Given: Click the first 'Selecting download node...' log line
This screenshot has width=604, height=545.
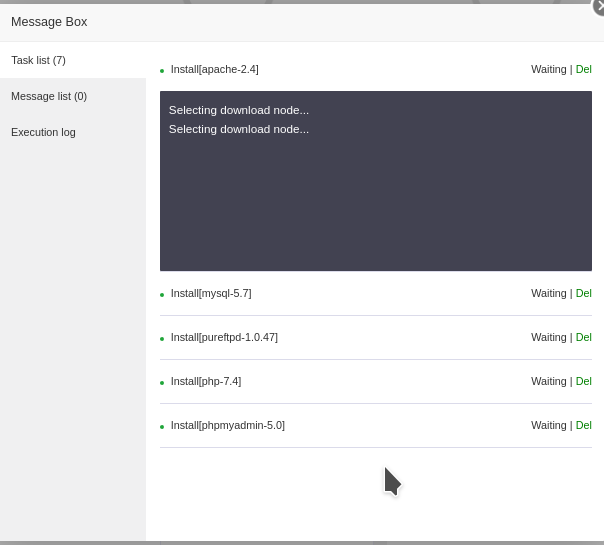Looking at the screenshot, I should [239, 110].
